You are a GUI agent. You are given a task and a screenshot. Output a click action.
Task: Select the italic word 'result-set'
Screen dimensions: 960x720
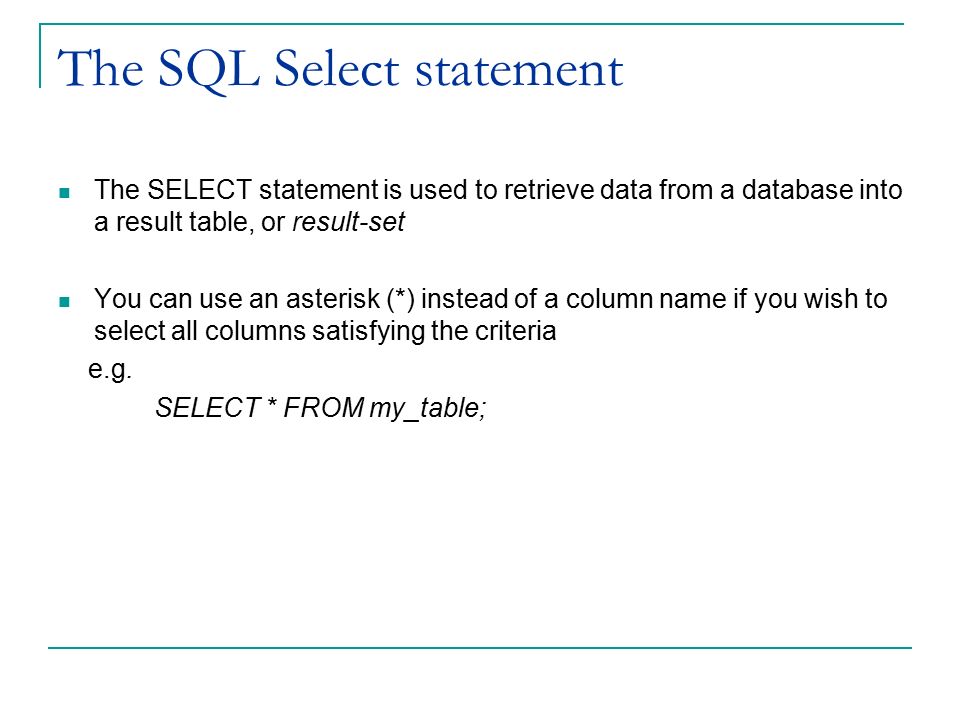tap(348, 222)
